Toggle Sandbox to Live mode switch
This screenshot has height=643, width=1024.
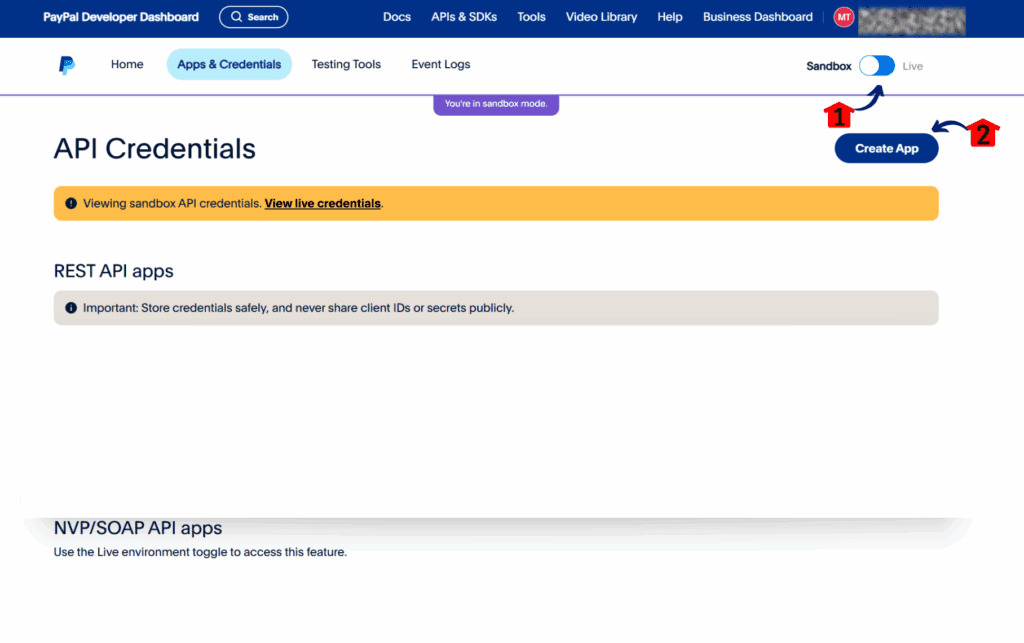point(876,66)
